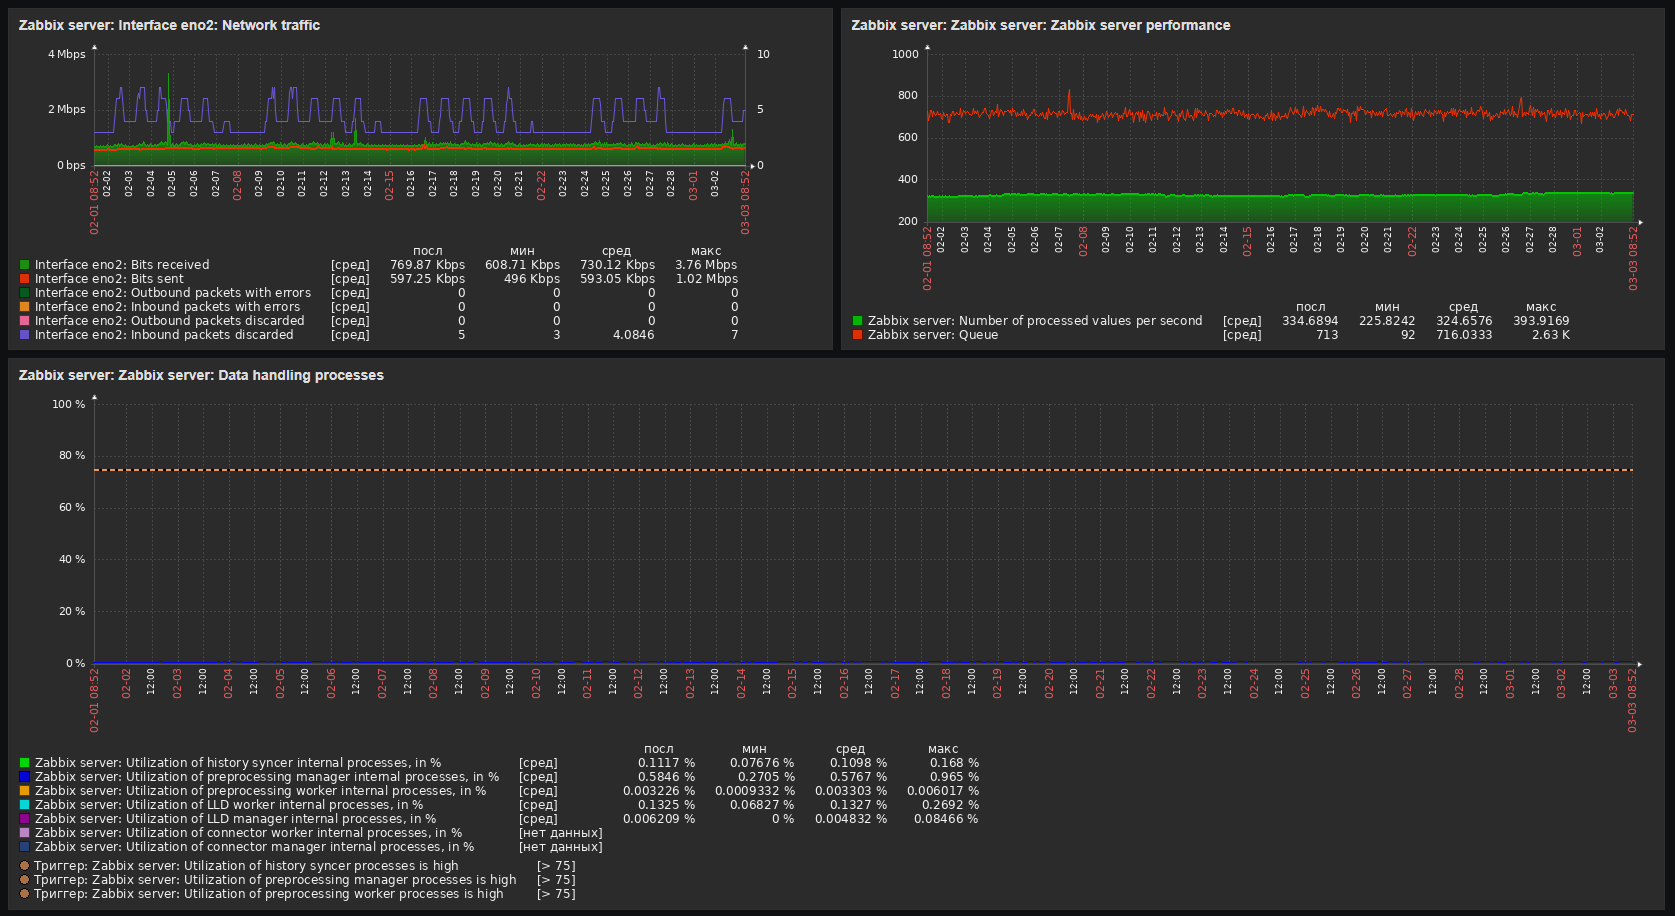
Task: Click the Zabbix server performance graph title
Action: [x=1040, y=25]
